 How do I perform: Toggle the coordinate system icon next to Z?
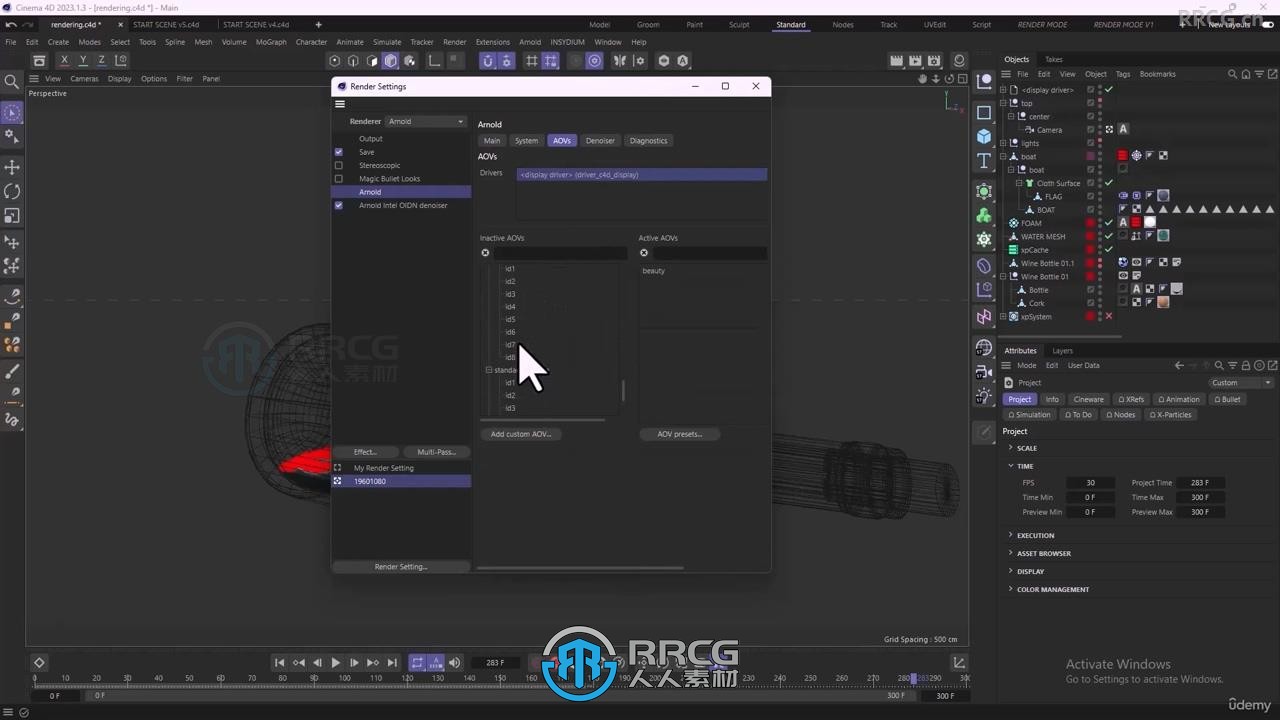[x=120, y=61]
